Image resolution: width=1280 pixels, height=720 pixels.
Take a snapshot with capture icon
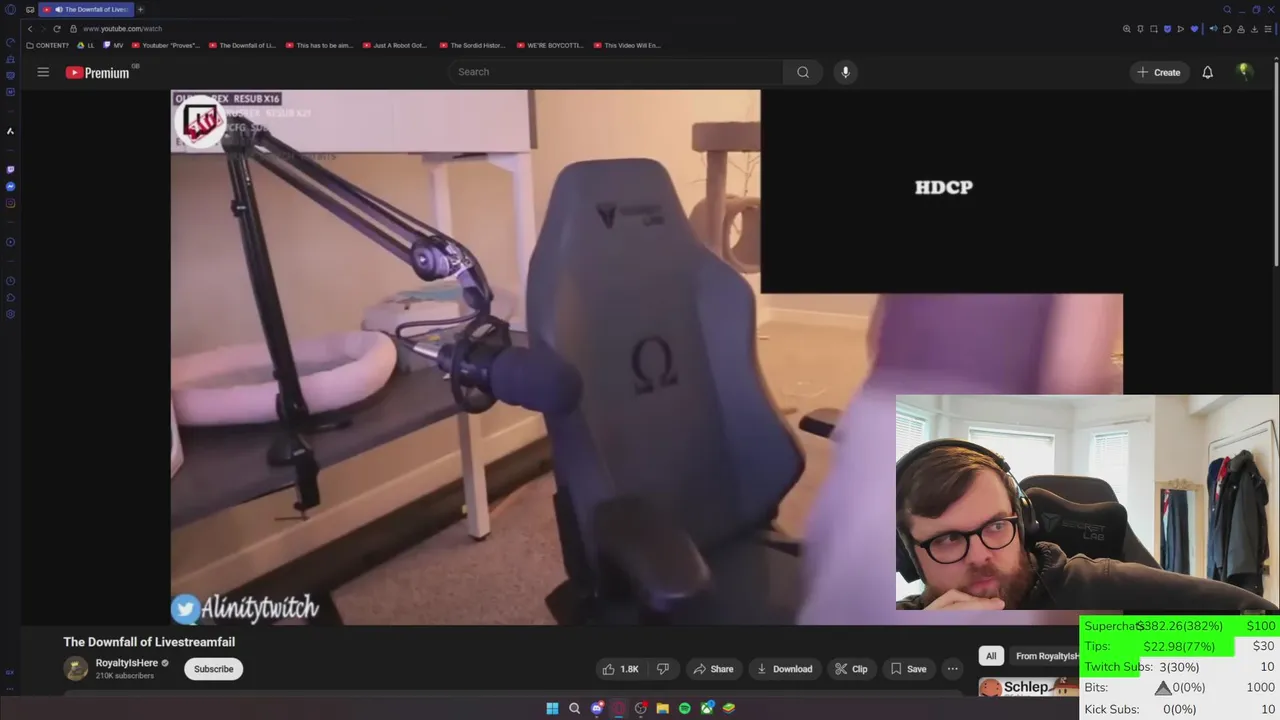pyautogui.click(x=1153, y=29)
